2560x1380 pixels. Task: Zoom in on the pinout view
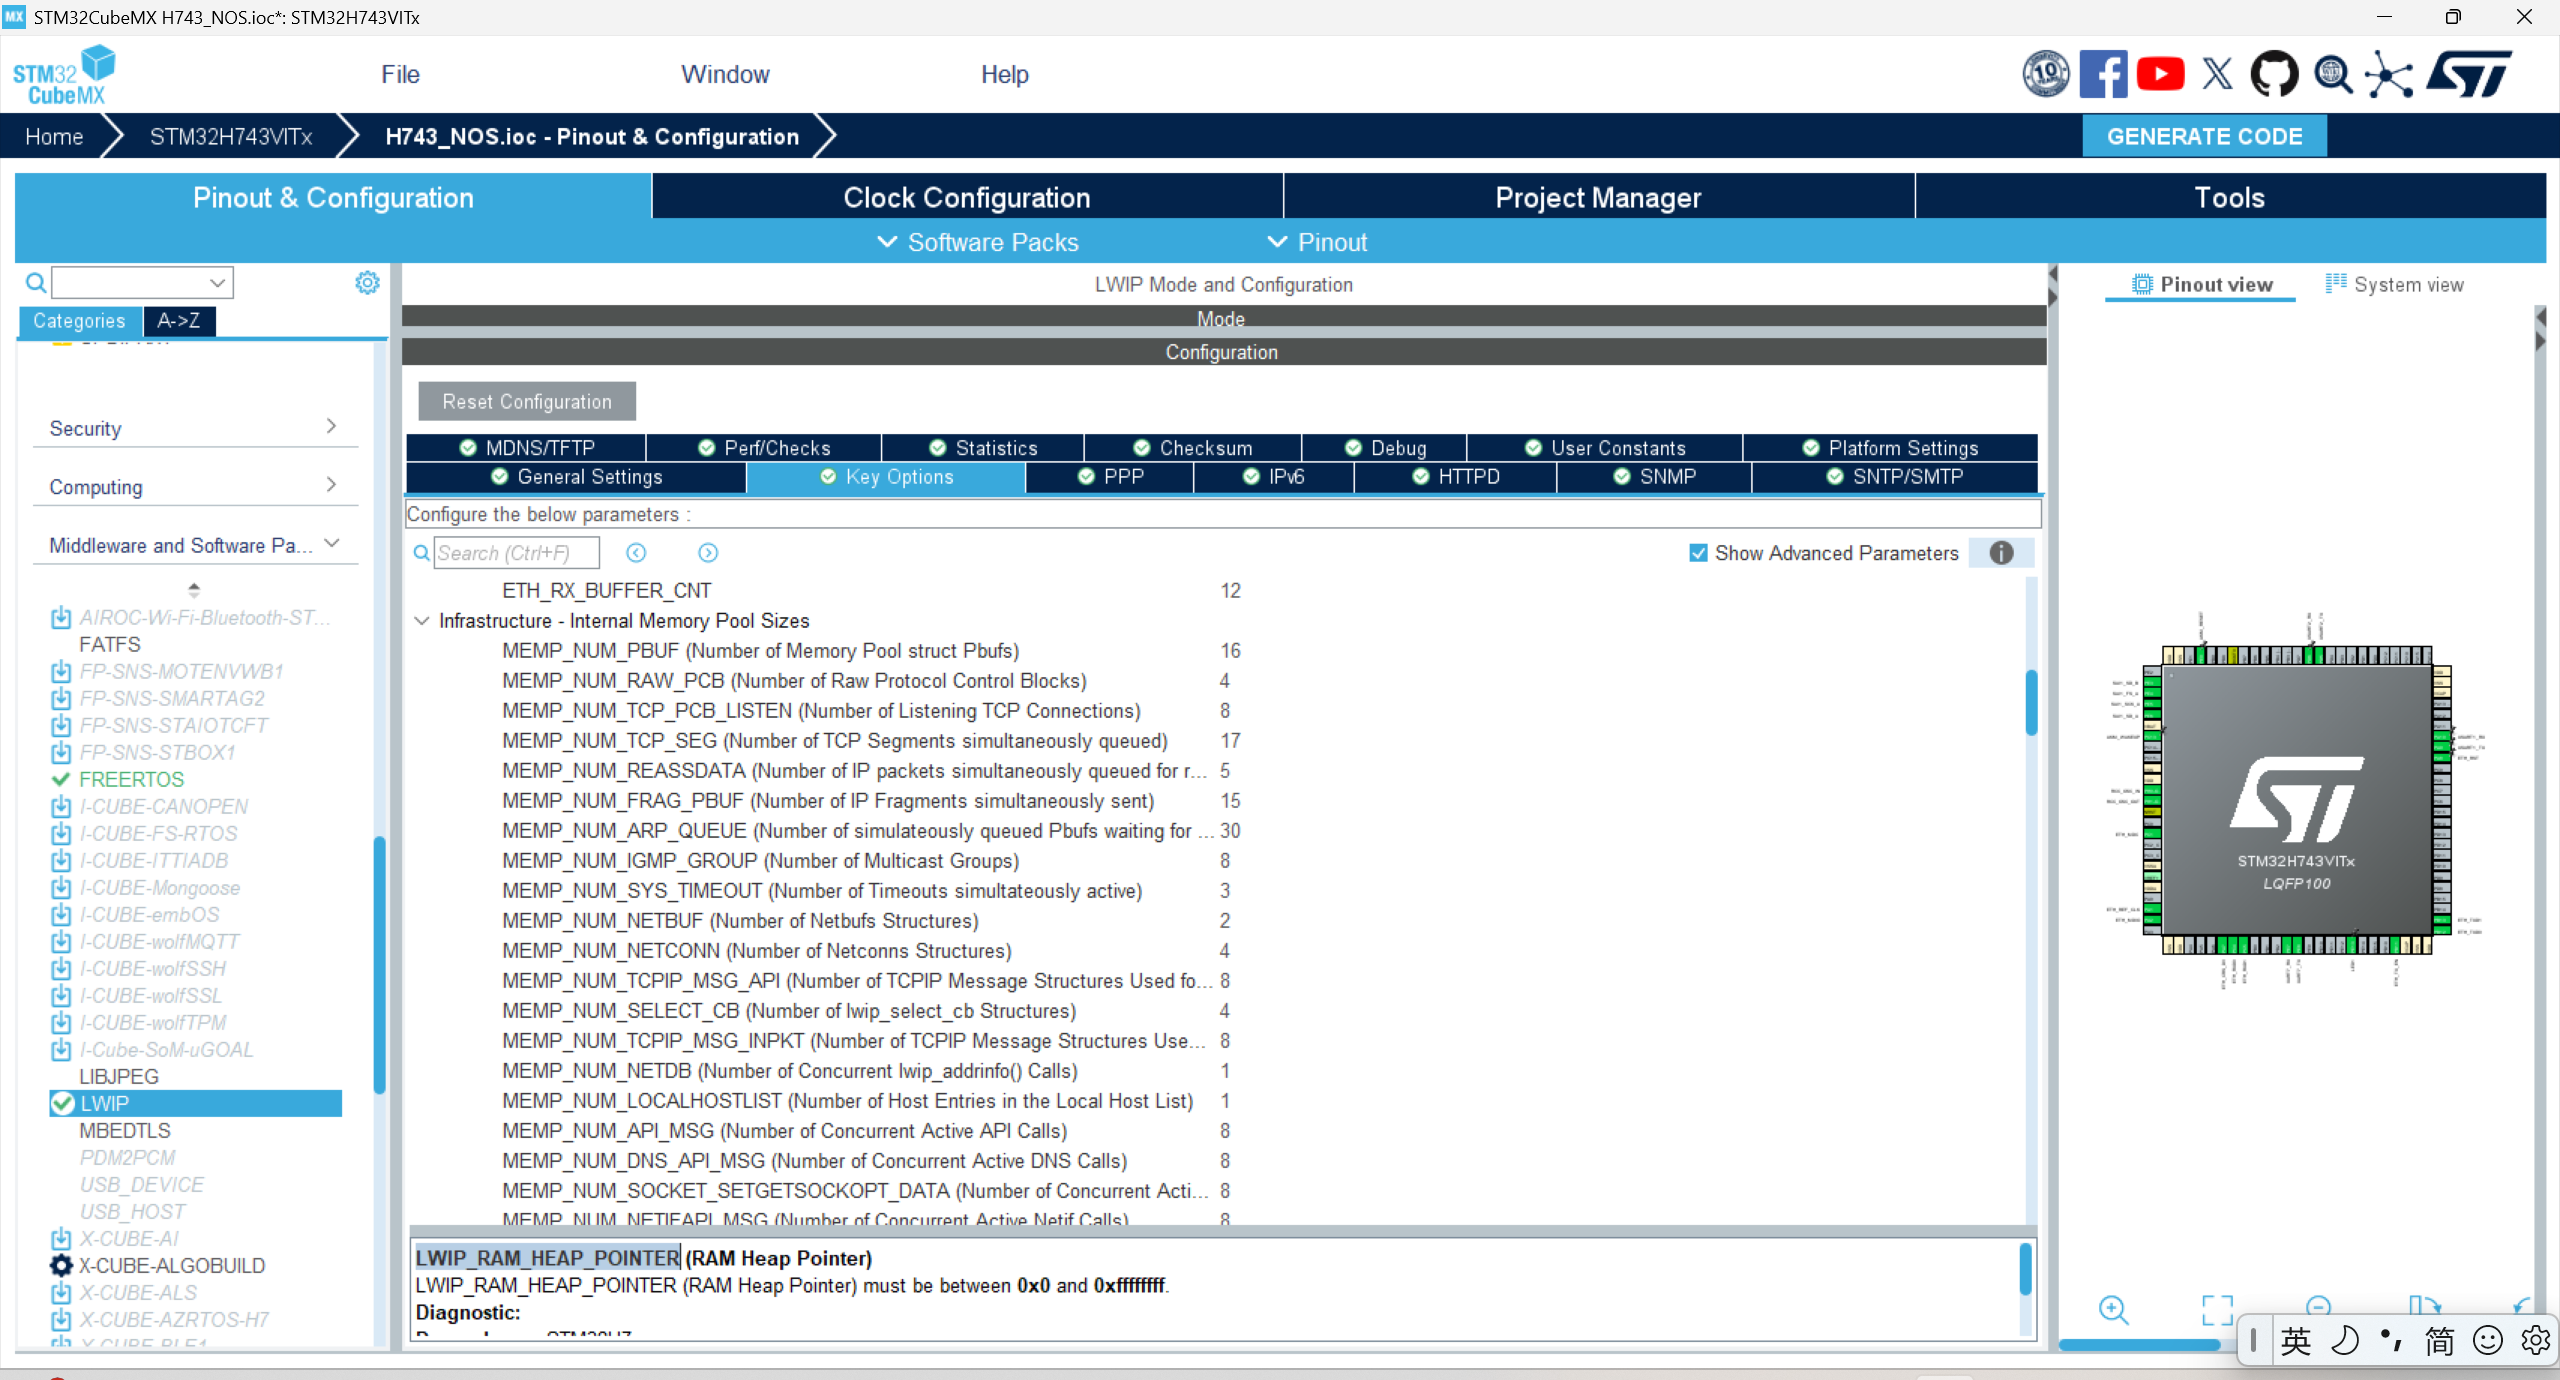coord(2113,1309)
